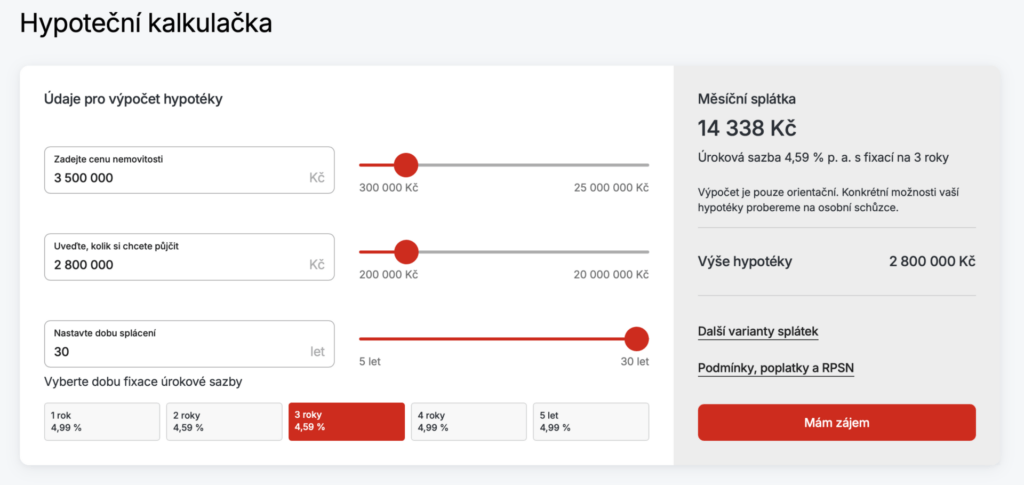Click the 300 000 Kč minimum price label
The width and height of the screenshot is (1024, 485).
click(389, 188)
